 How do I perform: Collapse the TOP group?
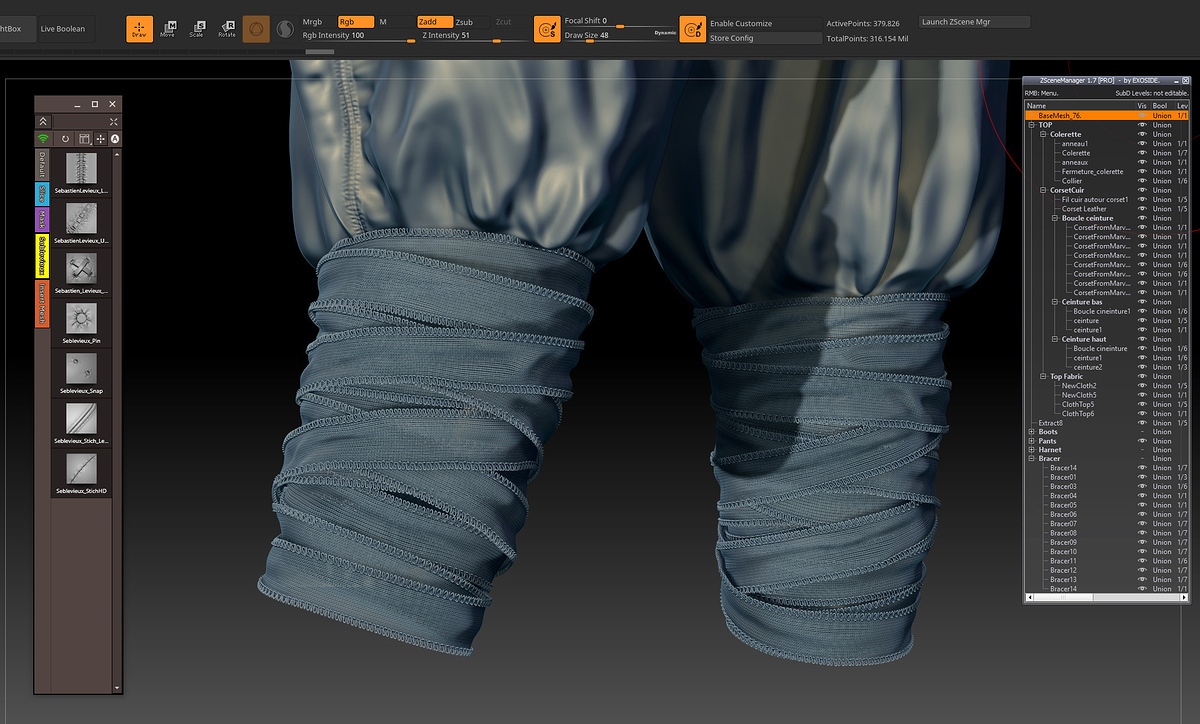click(x=1032, y=125)
